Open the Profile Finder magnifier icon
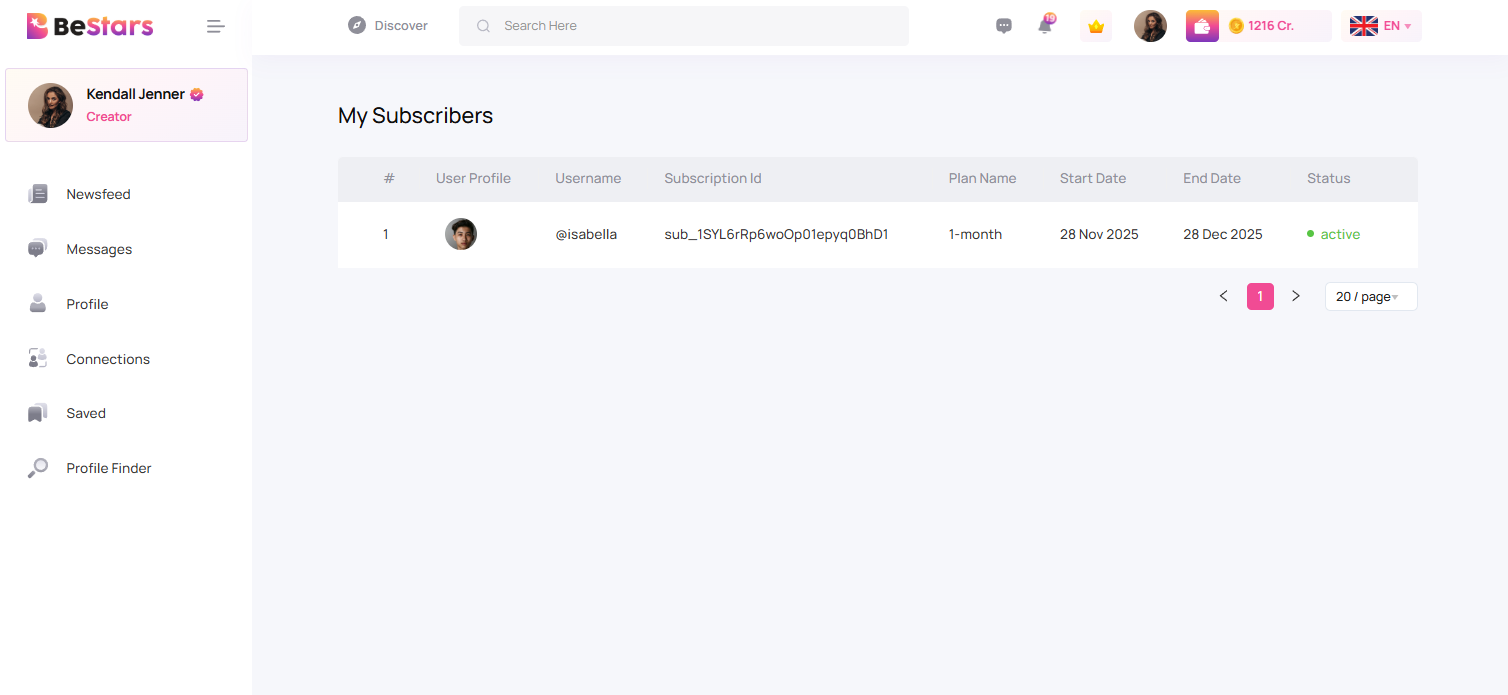The image size is (1508, 695). (37, 467)
